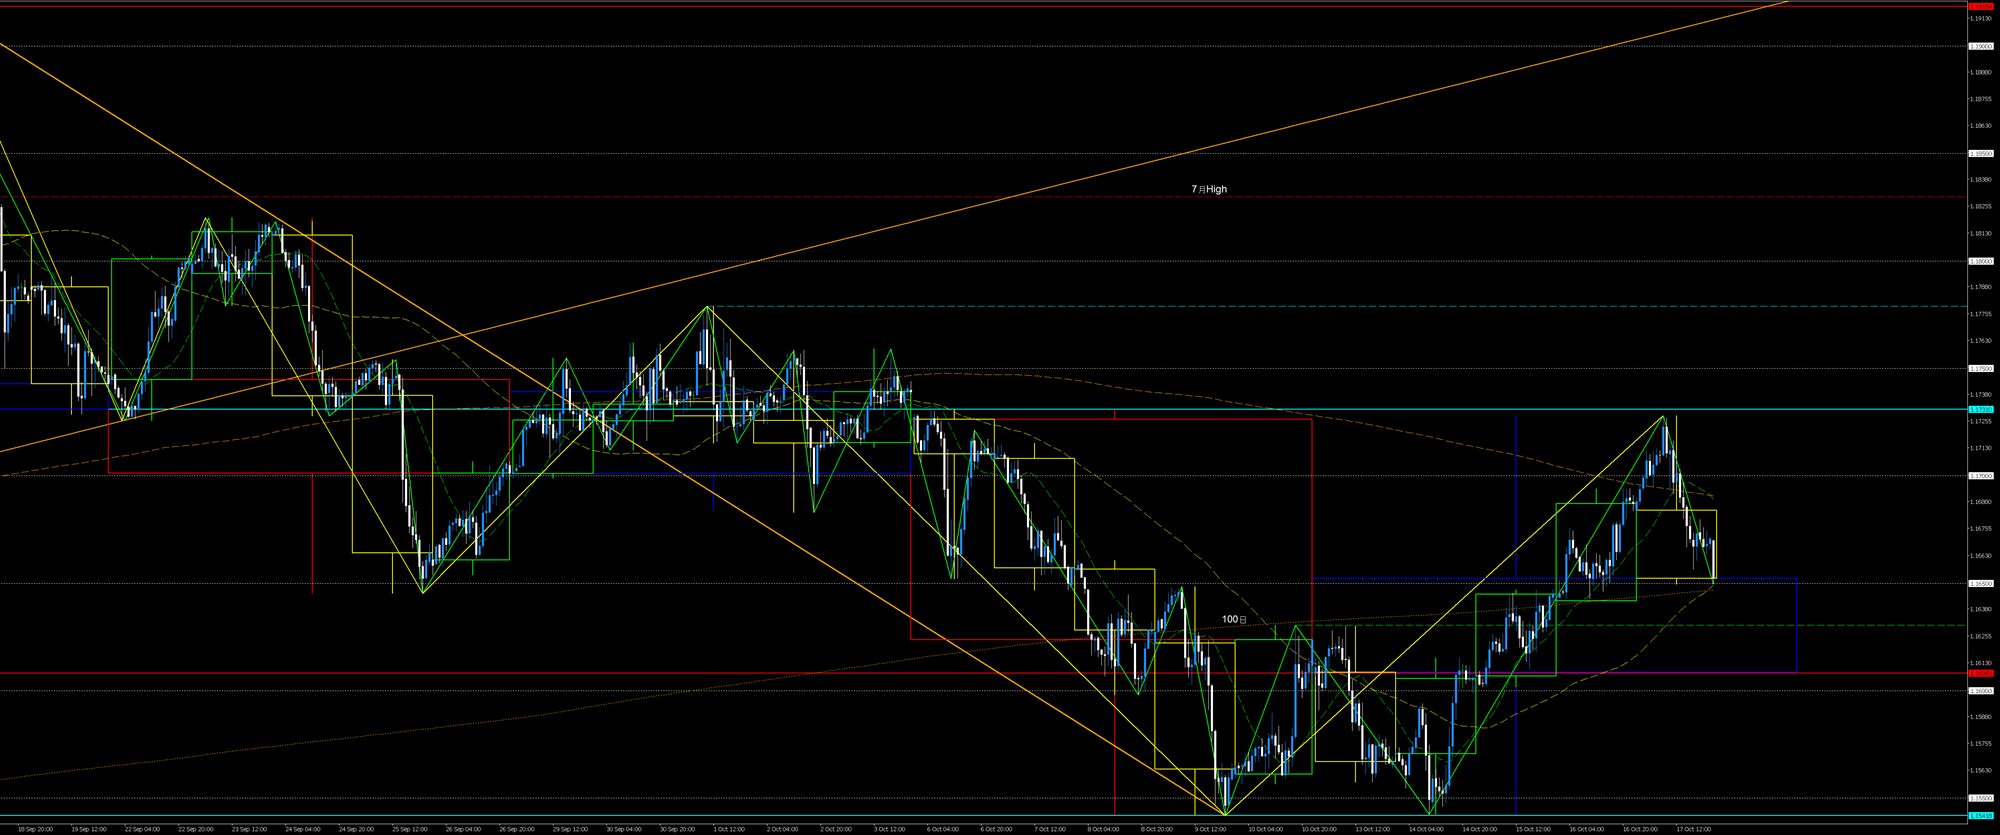Click the latest candlestick on the chart
This screenshot has width=2000, height=835.
click(x=1713, y=558)
